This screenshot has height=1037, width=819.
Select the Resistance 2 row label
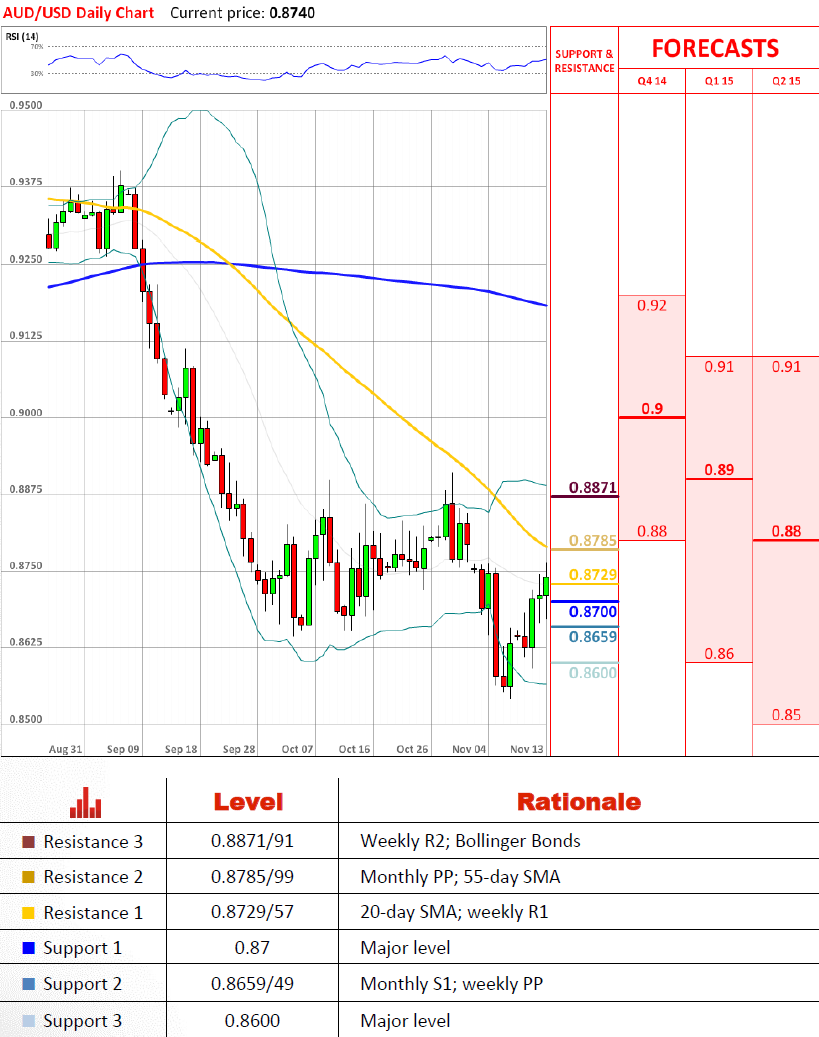click(x=93, y=877)
